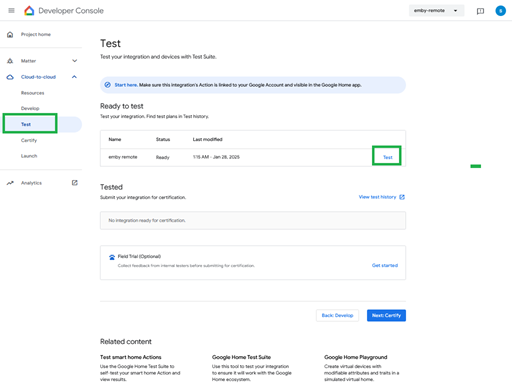
Task: Select Certify in the sidebar
Action: tap(29, 140)
